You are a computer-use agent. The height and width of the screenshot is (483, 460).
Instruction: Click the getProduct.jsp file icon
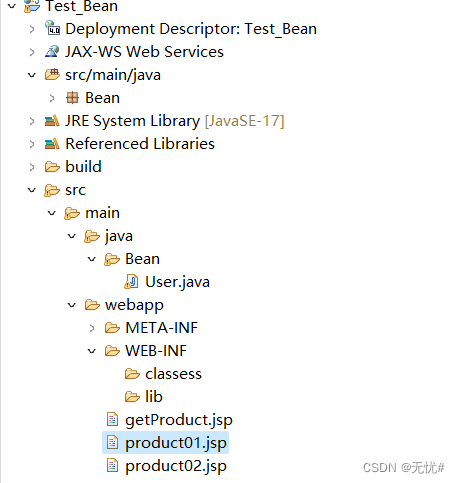(112, 419)
